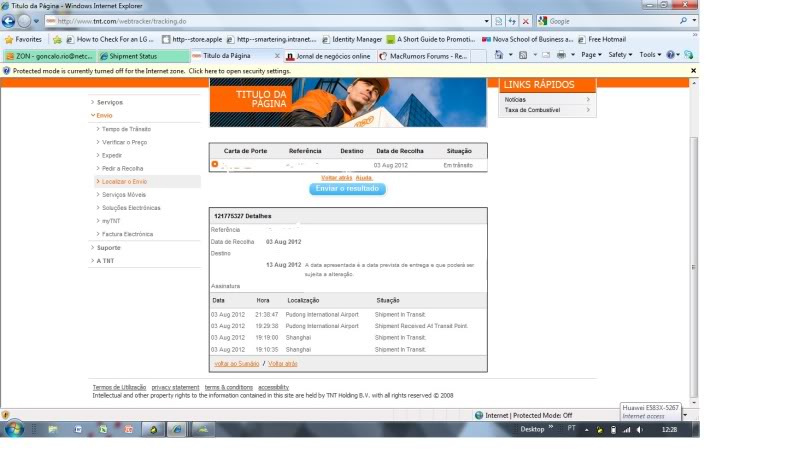
Task: Click the privacy statement footer link
Action: pyautogui.click(x=175, y=387)
